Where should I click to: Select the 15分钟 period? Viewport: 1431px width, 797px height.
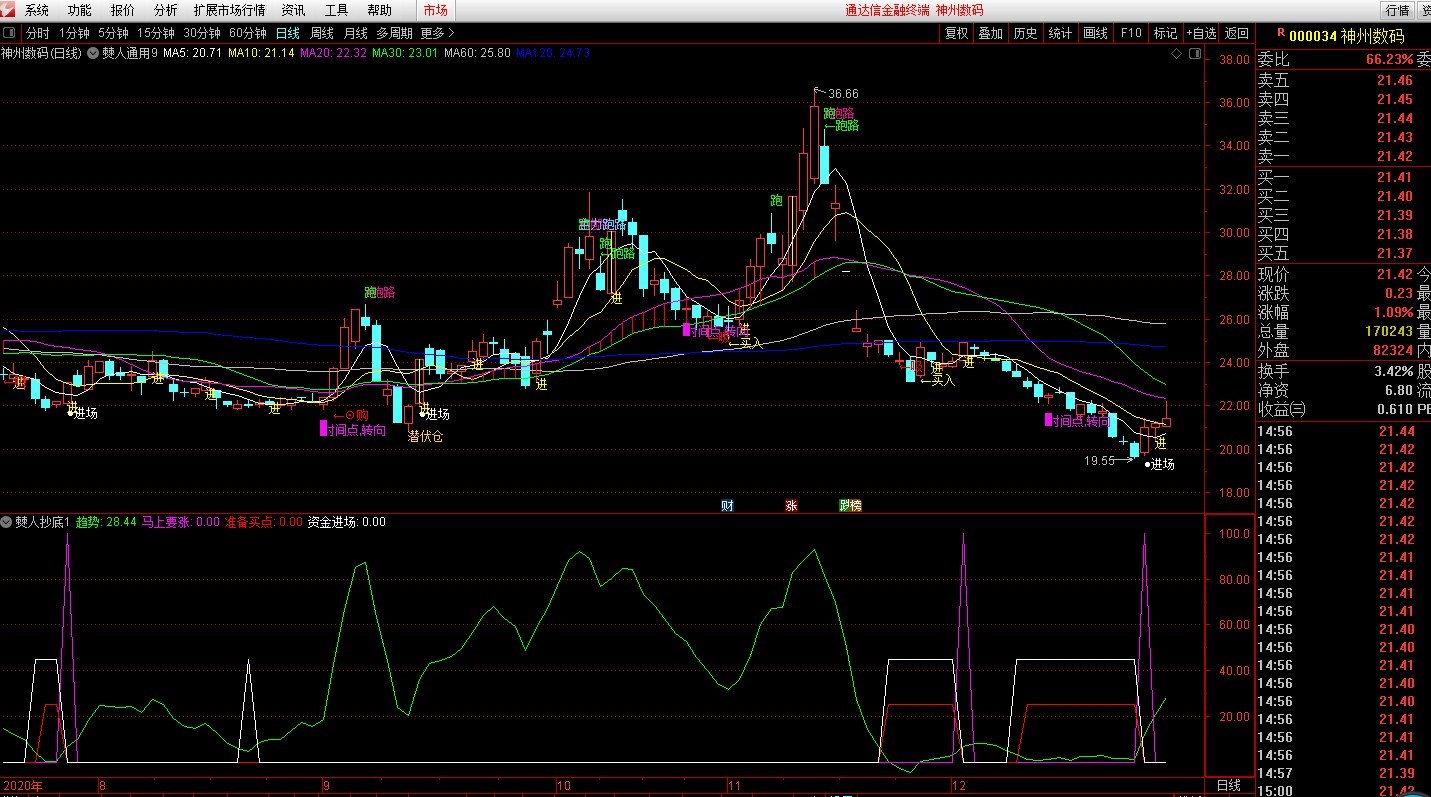point(156,33)
